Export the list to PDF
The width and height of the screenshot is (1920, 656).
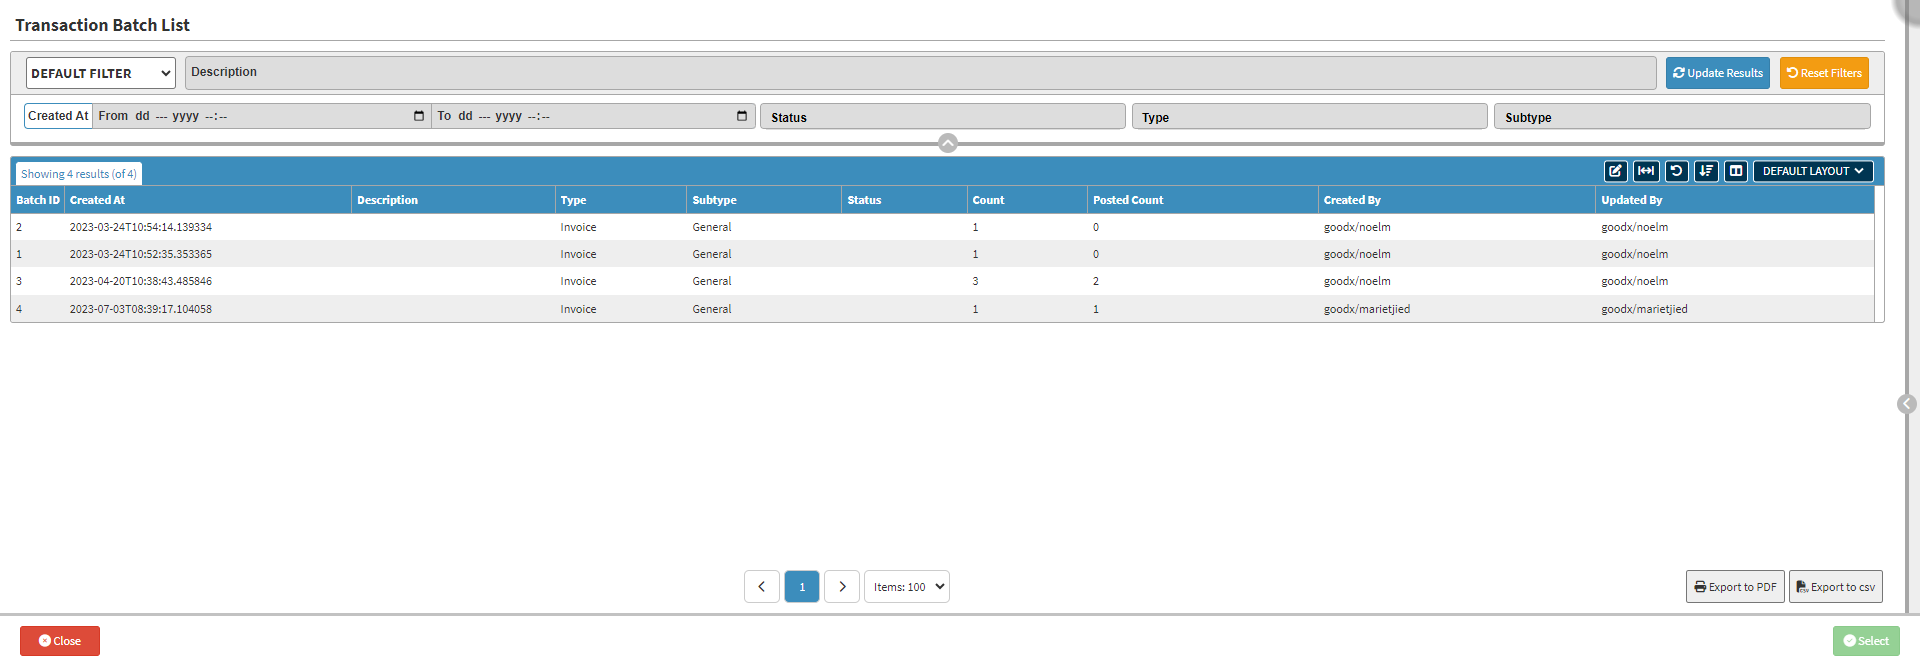coord(1735,587)
